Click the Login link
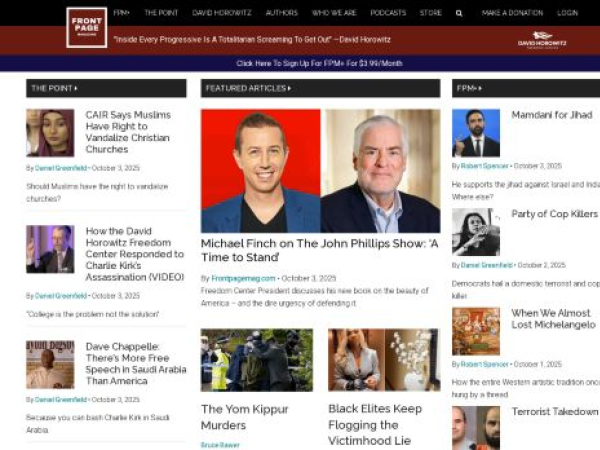The height and width of the screenshot is (450, 600). (x=567, y=13)
